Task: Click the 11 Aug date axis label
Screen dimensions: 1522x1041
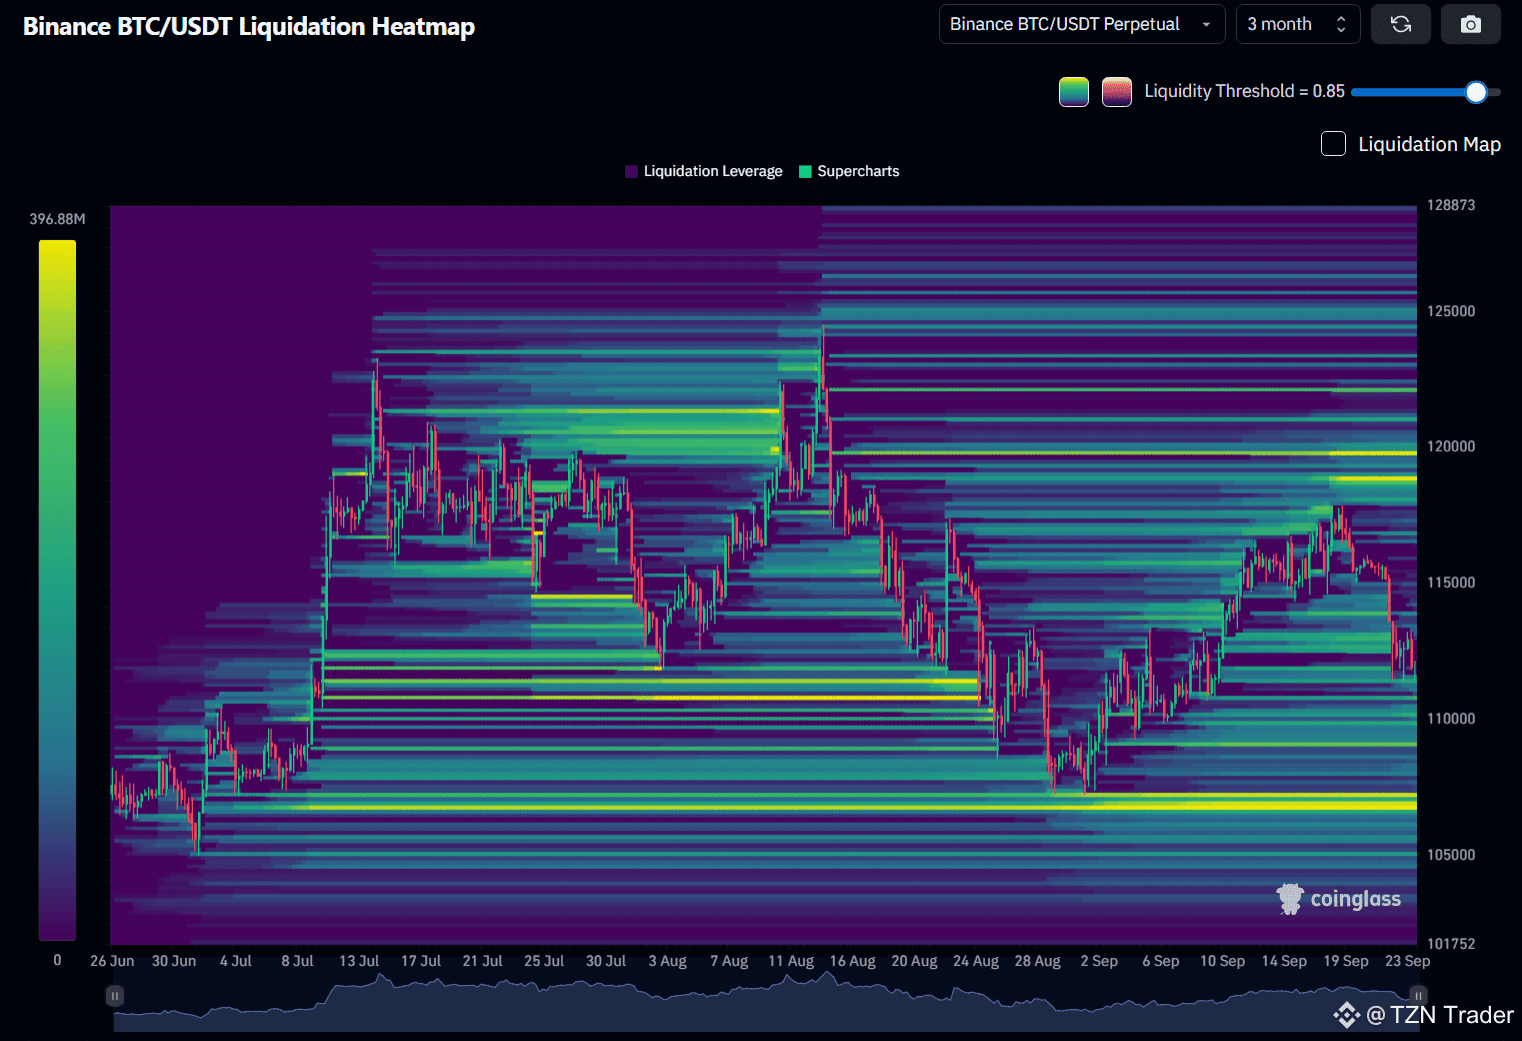Action: point(791,961)
